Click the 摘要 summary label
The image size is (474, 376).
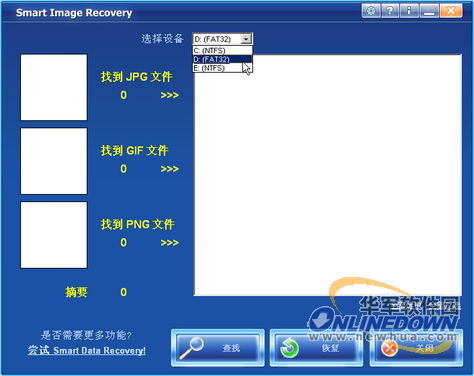pos(76,292)
